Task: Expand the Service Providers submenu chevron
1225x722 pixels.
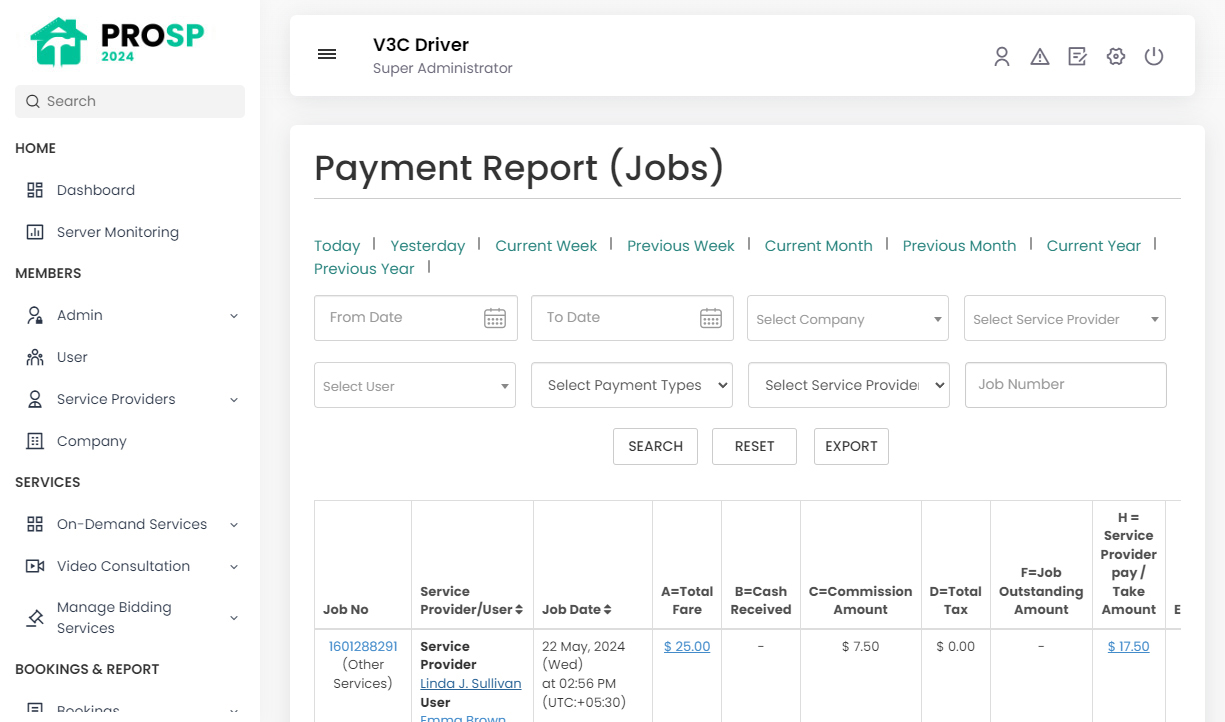Action: tap(234, 399)
